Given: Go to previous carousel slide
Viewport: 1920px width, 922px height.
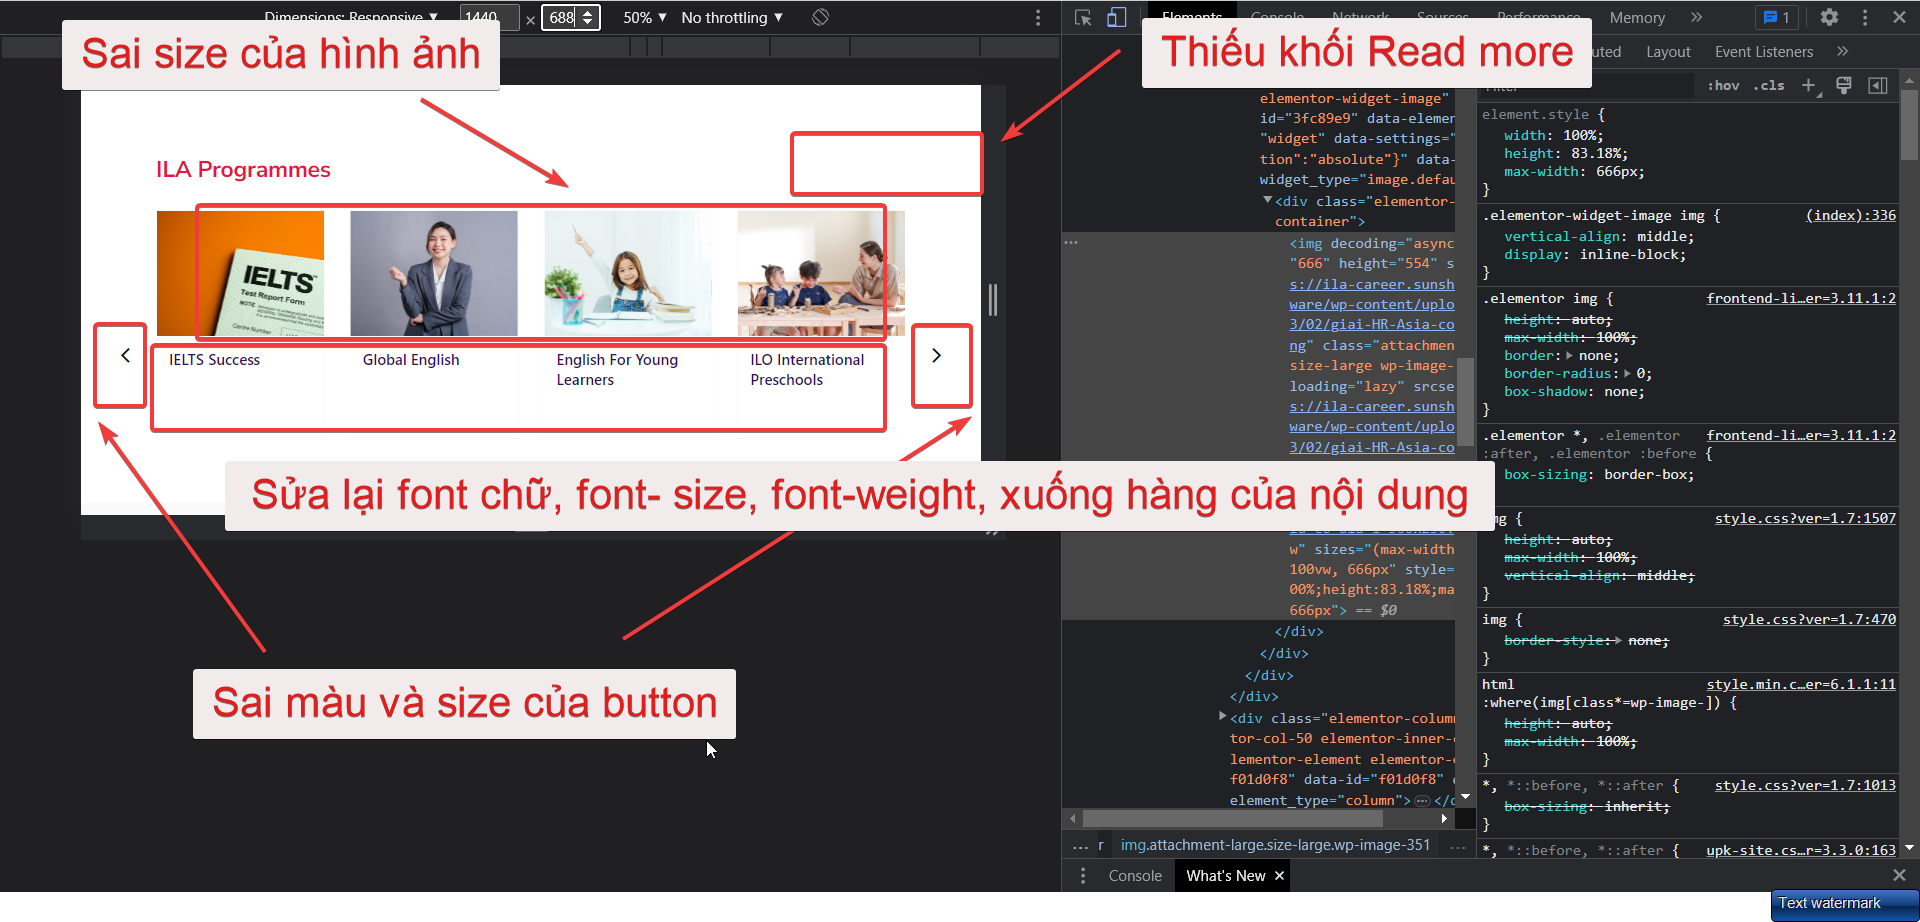Looking at the screenshot, I should pyautogui.click(x=125, y=355).
